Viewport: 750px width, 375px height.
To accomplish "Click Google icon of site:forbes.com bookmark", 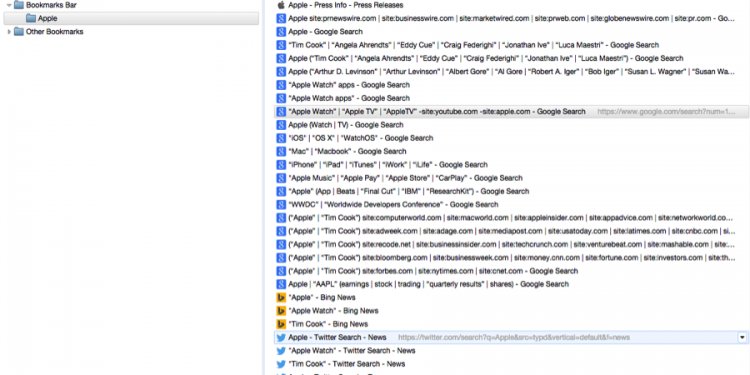I will pyautogui.click(x=281, y=271).
